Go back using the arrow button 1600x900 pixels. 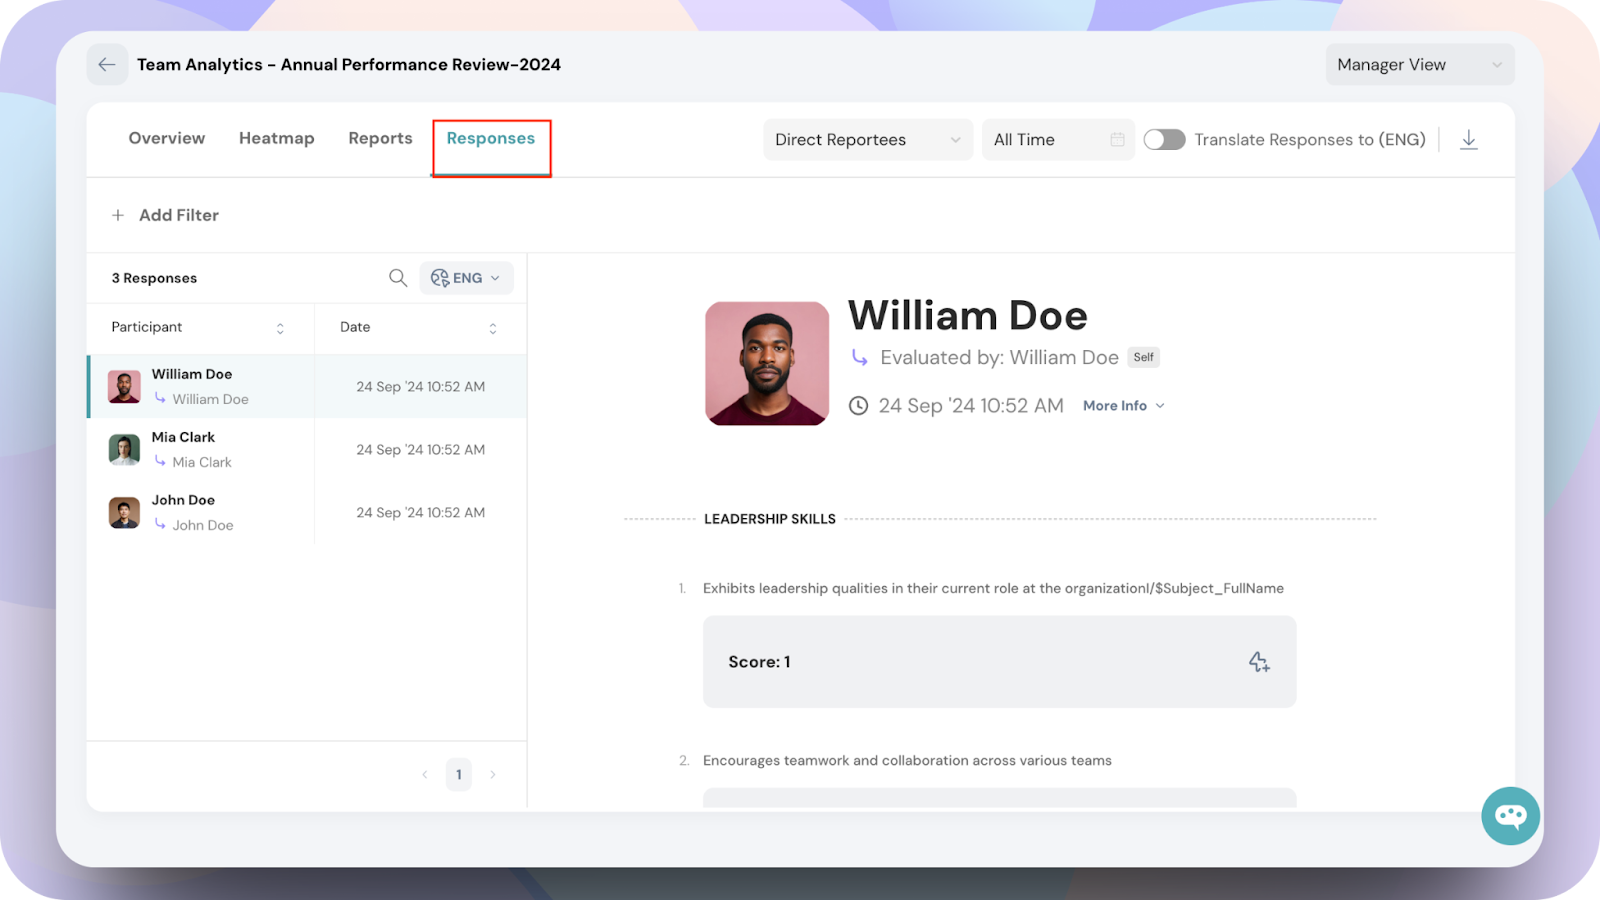pos(107,65)
